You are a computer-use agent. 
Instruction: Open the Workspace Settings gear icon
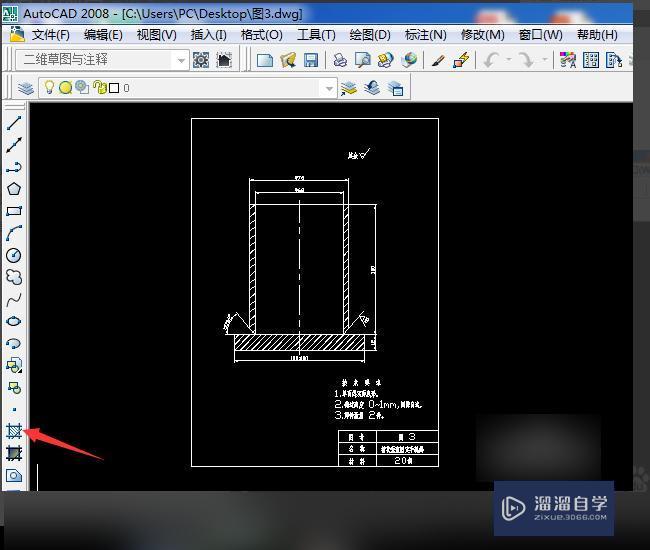click(201, 61)
